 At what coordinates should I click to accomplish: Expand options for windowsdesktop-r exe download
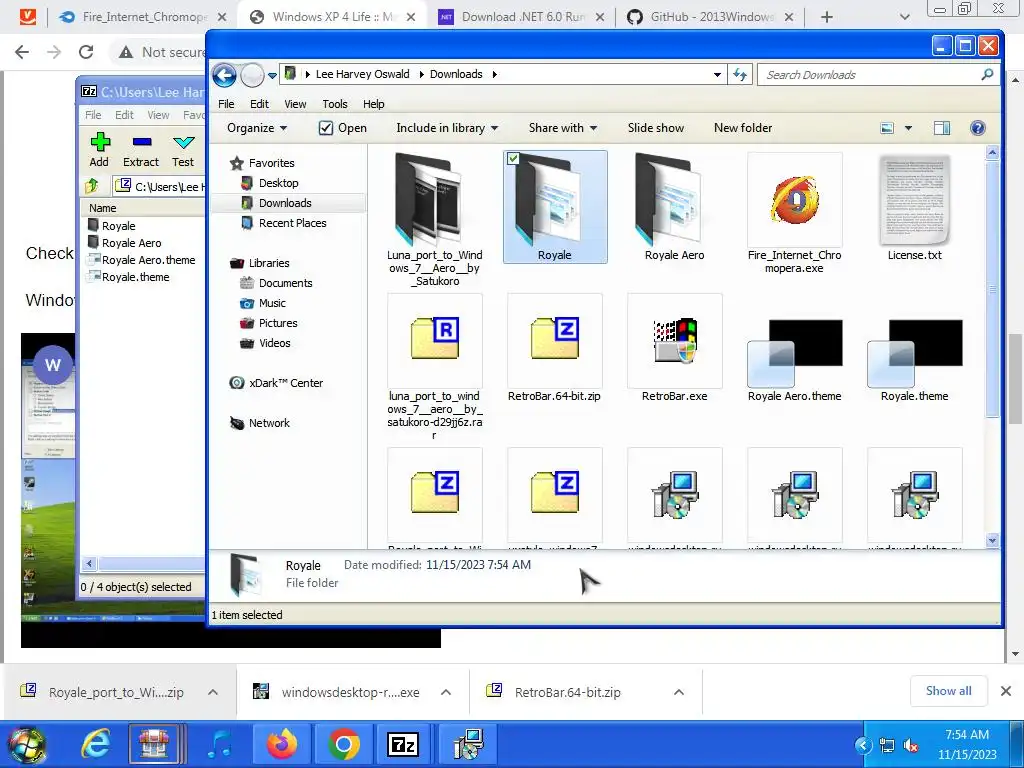point(446,692)
